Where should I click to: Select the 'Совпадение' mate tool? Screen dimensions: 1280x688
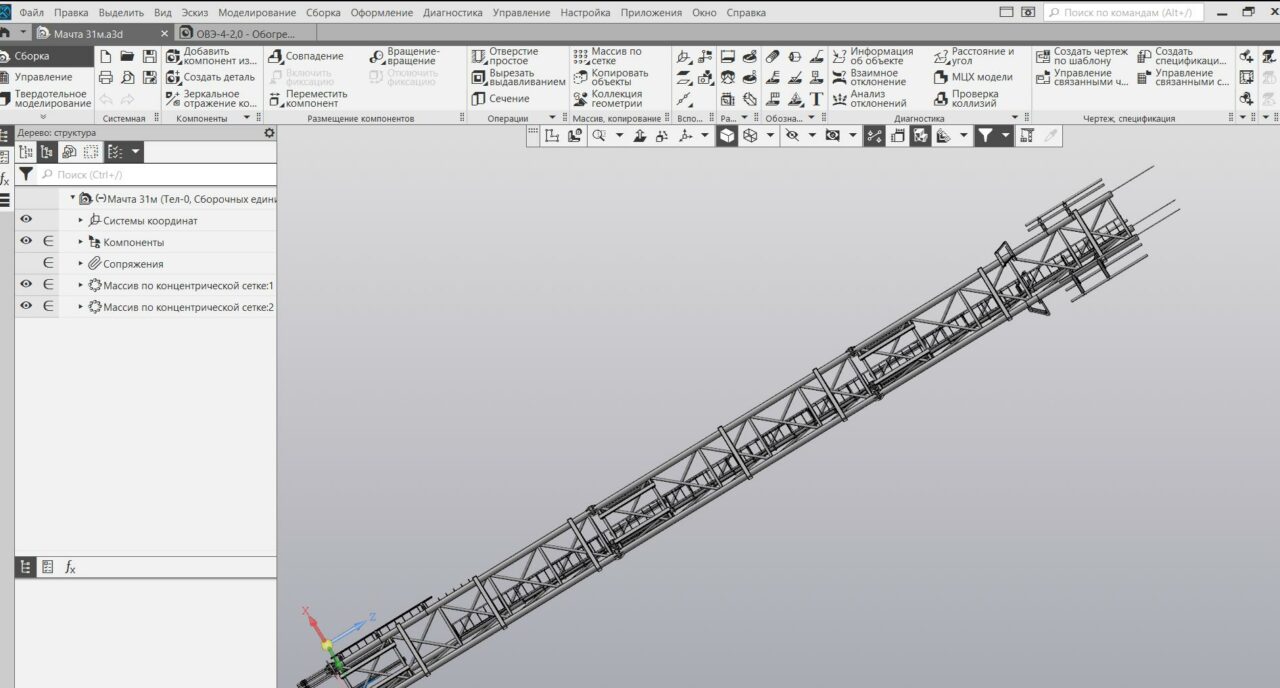pyautogui.click(x=276, y=56)
